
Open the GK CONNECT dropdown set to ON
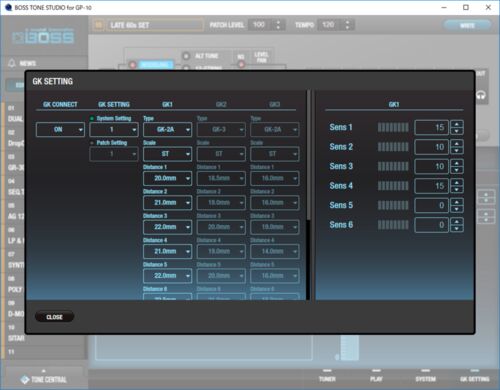pos(60,130)
